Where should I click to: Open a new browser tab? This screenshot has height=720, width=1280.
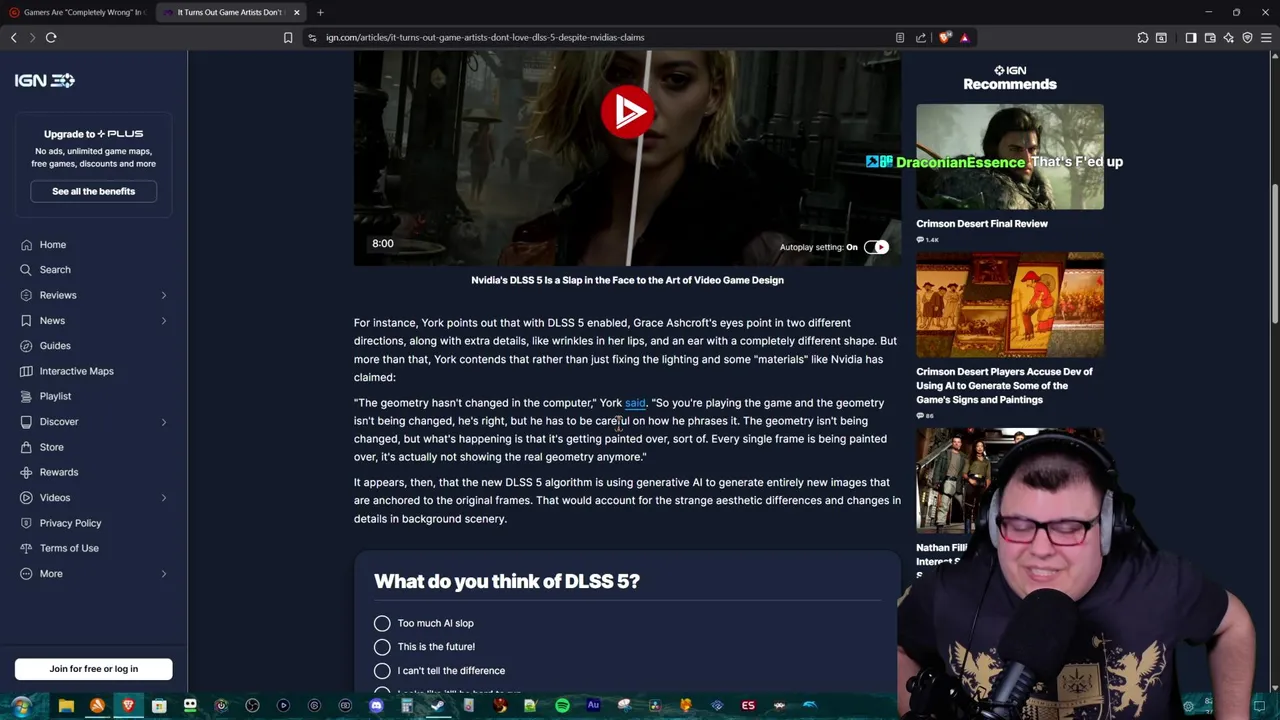pyautogui.click(x=320, y=12)
